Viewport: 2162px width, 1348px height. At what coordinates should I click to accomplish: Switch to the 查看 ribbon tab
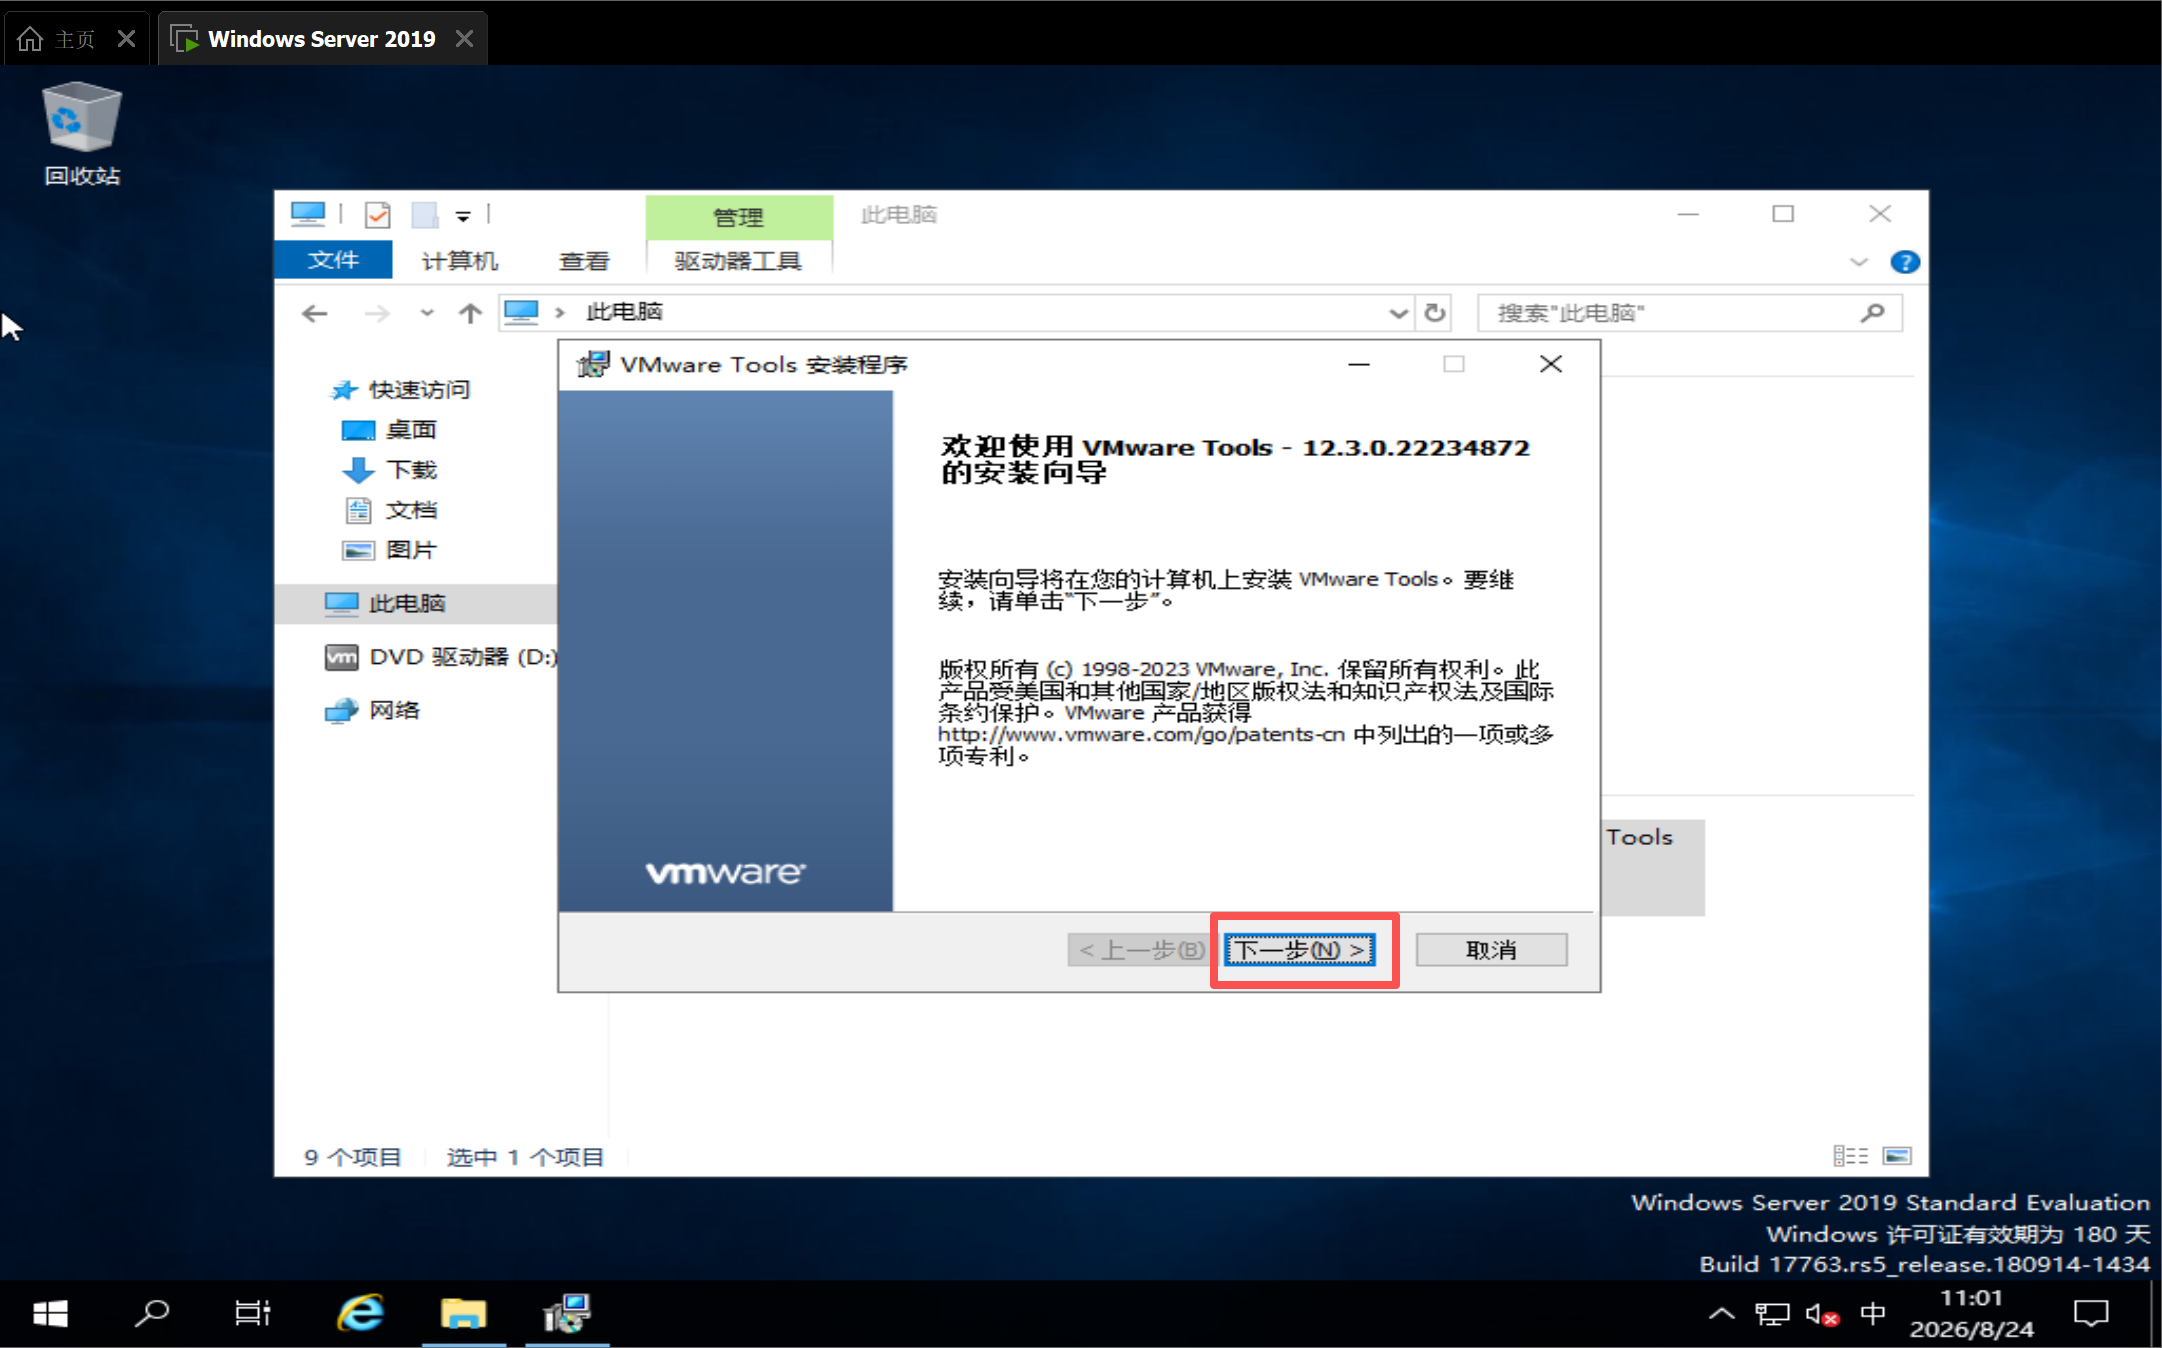(584, 261)
